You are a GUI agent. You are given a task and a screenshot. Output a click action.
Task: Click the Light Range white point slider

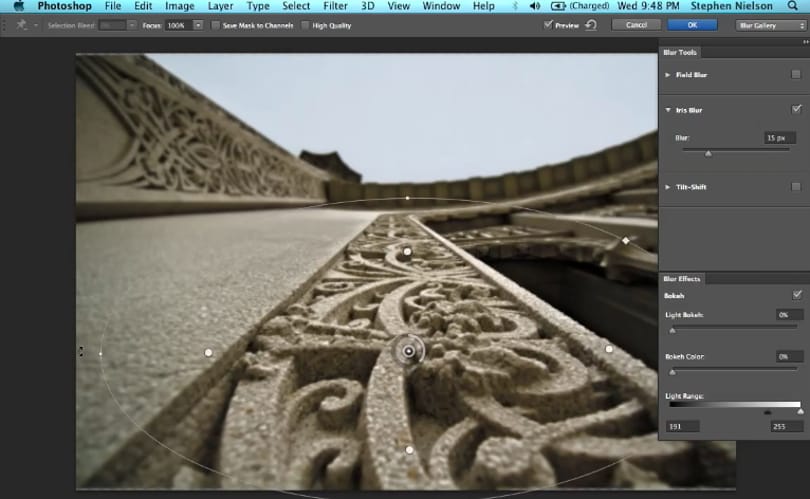tap(800, 412)
